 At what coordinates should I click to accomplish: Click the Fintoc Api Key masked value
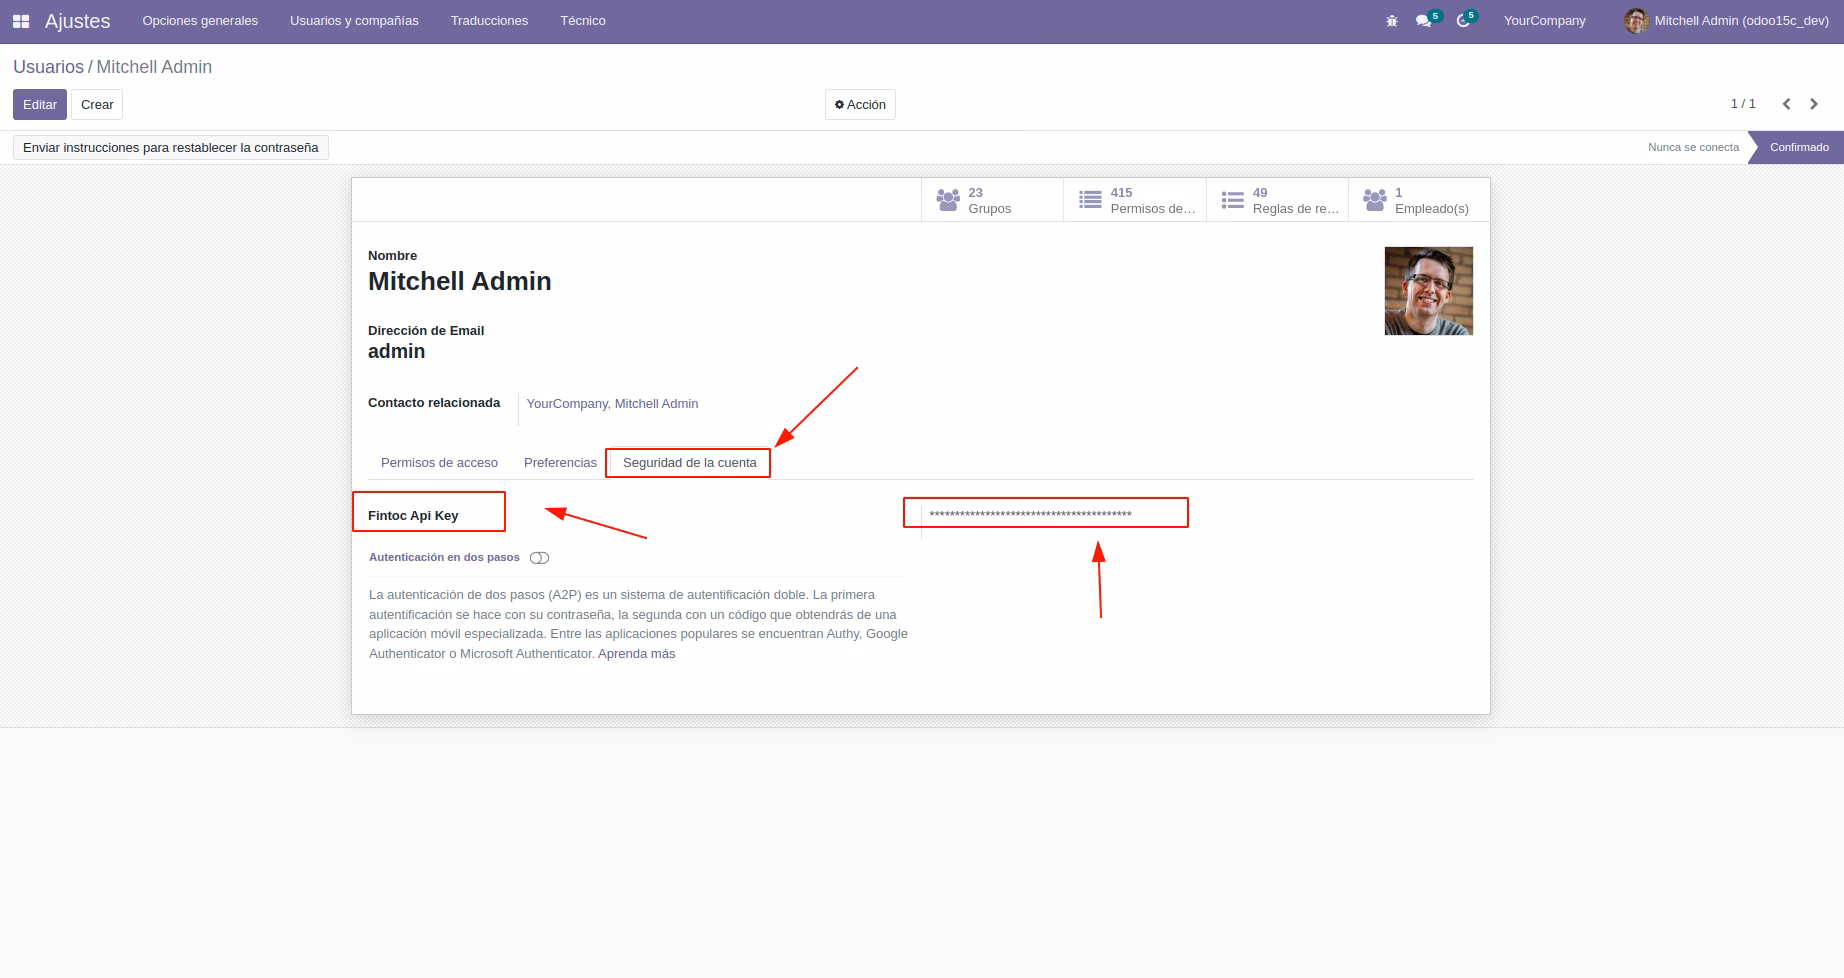point(1031,514)
